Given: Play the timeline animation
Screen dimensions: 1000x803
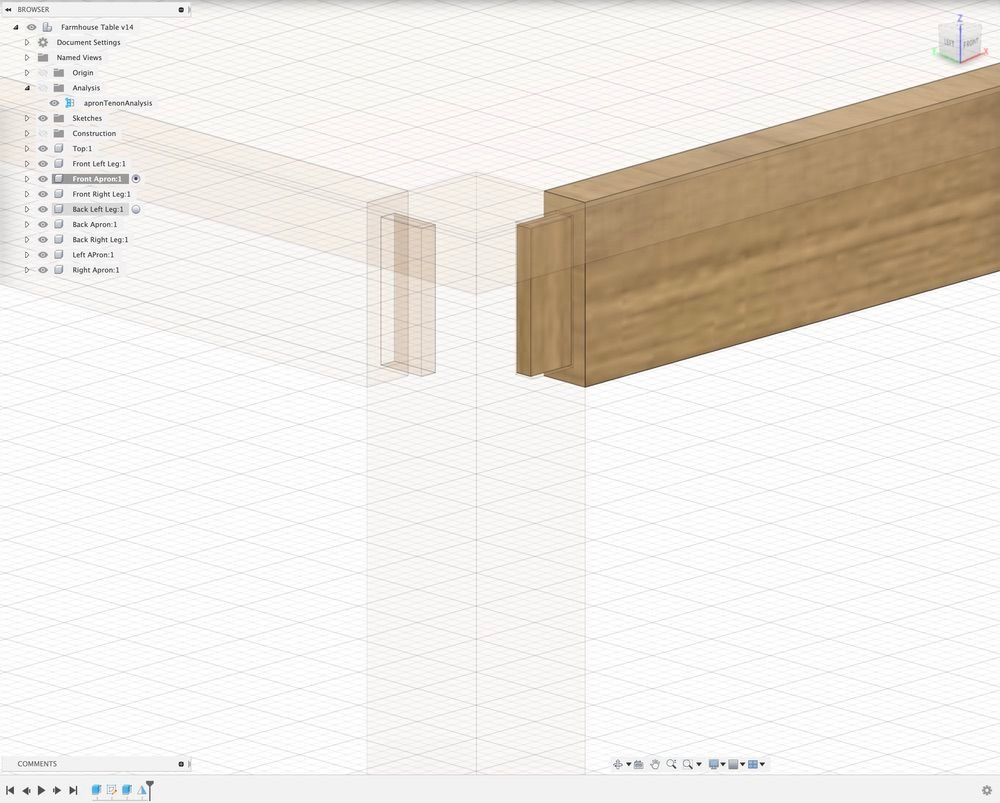Looking at the screenshot, I should [x=41, y=790].
